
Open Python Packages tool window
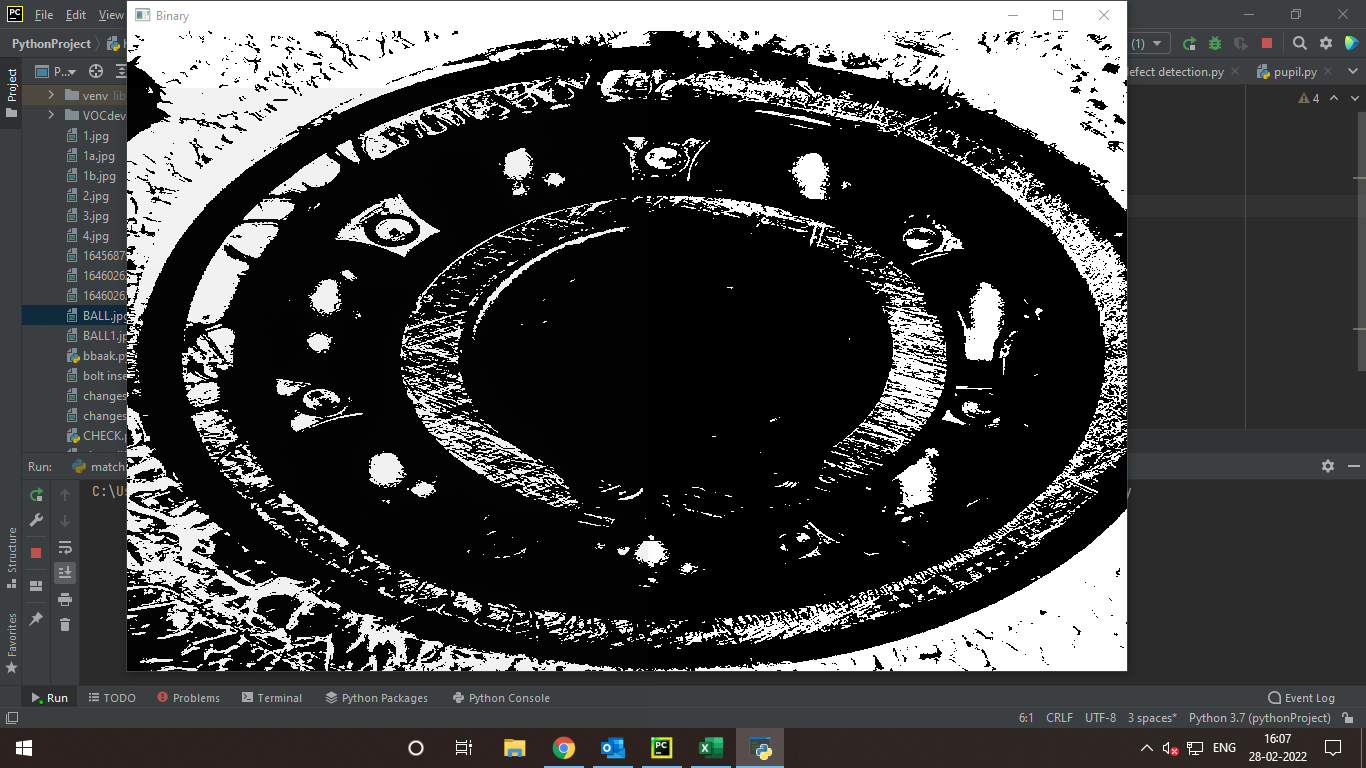[x=376, y=698]
